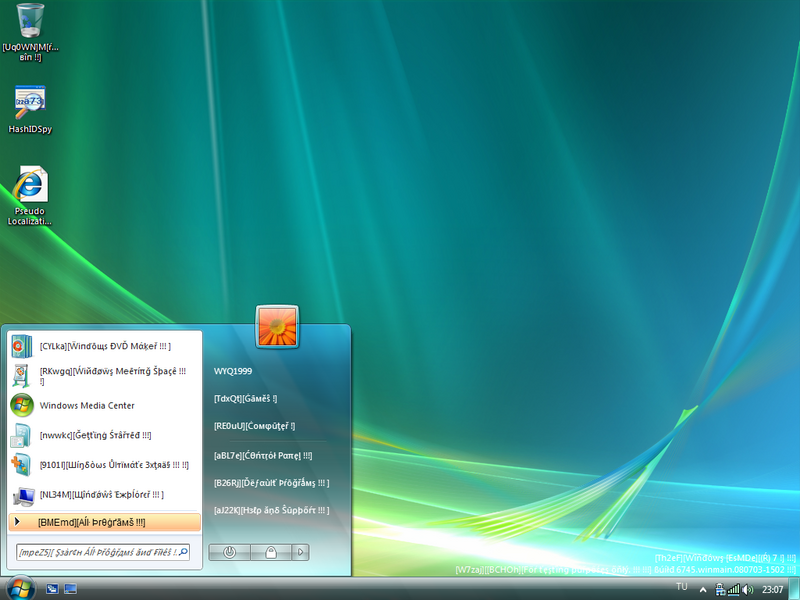
Task: Open Help and Support link
Action: (271, 510)
